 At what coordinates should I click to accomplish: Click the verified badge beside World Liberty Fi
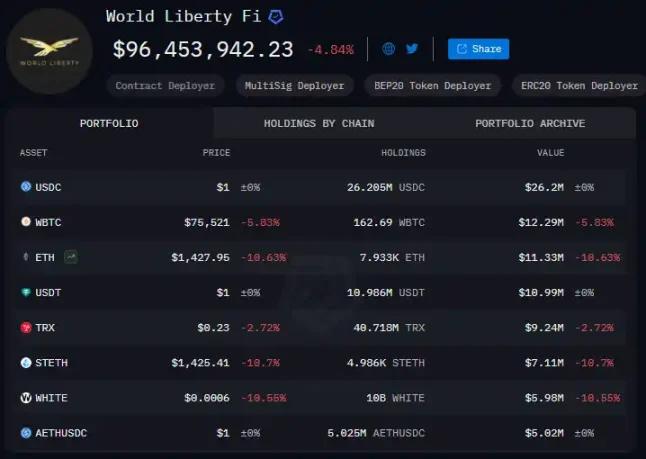[x=276, y=17]
